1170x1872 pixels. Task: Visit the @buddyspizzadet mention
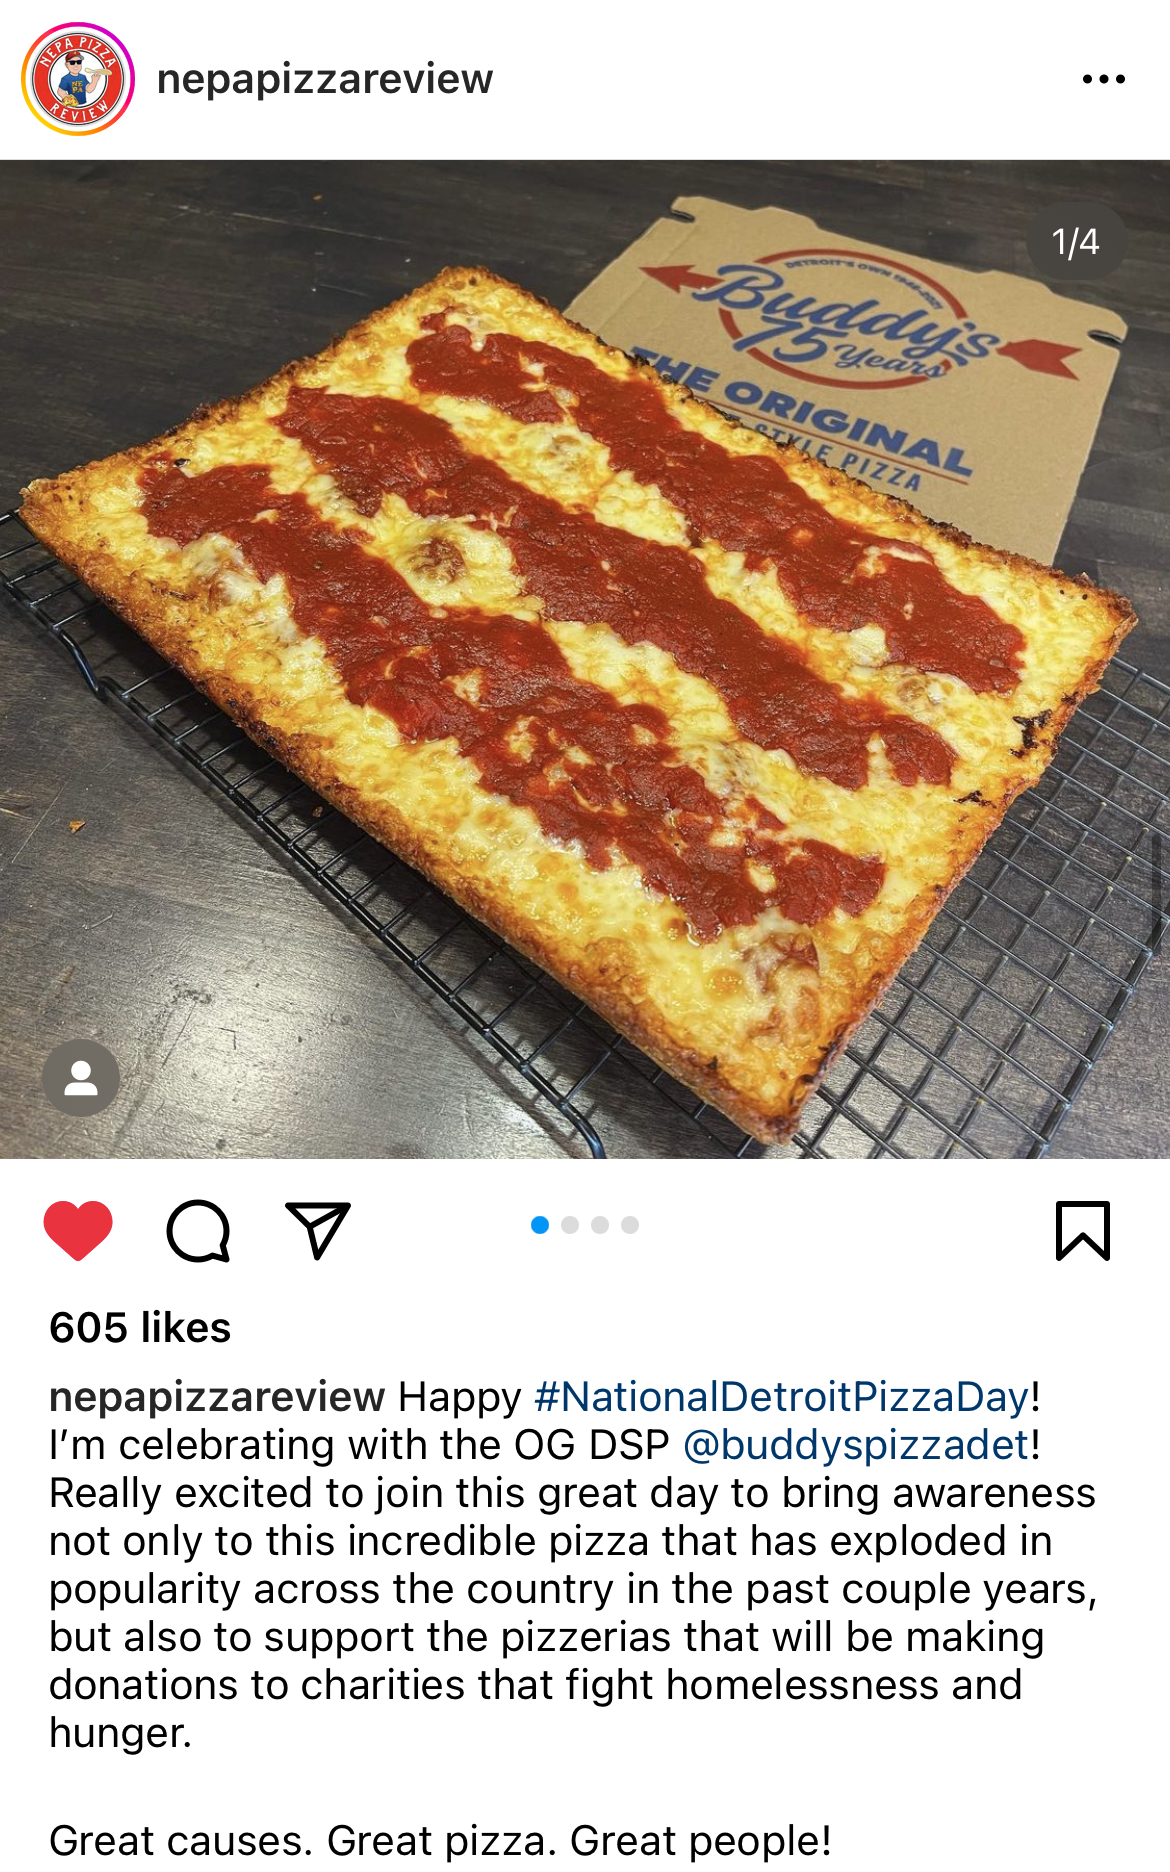(857, 1445)
